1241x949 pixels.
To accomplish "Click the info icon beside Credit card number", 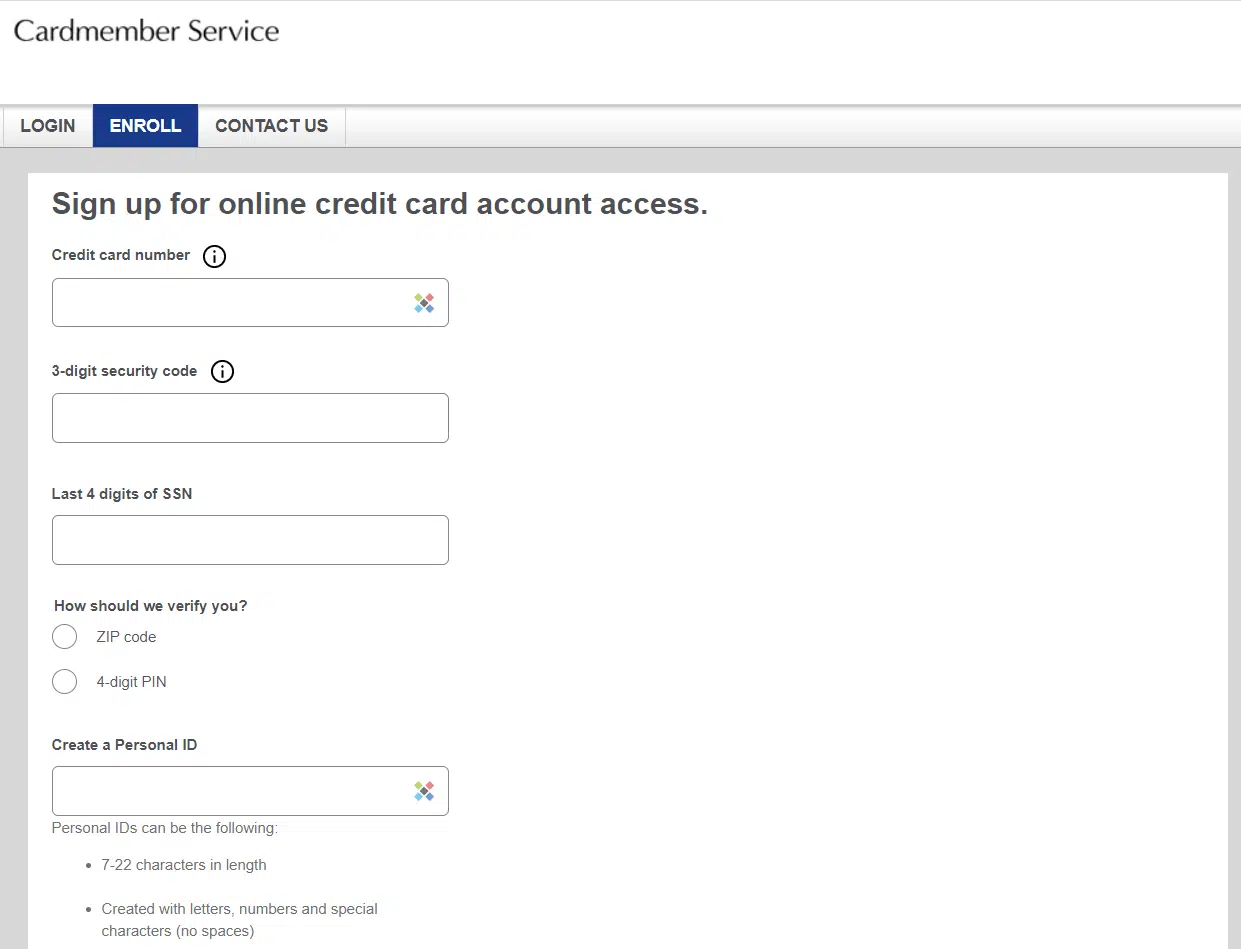I will [x=214, y=256].
